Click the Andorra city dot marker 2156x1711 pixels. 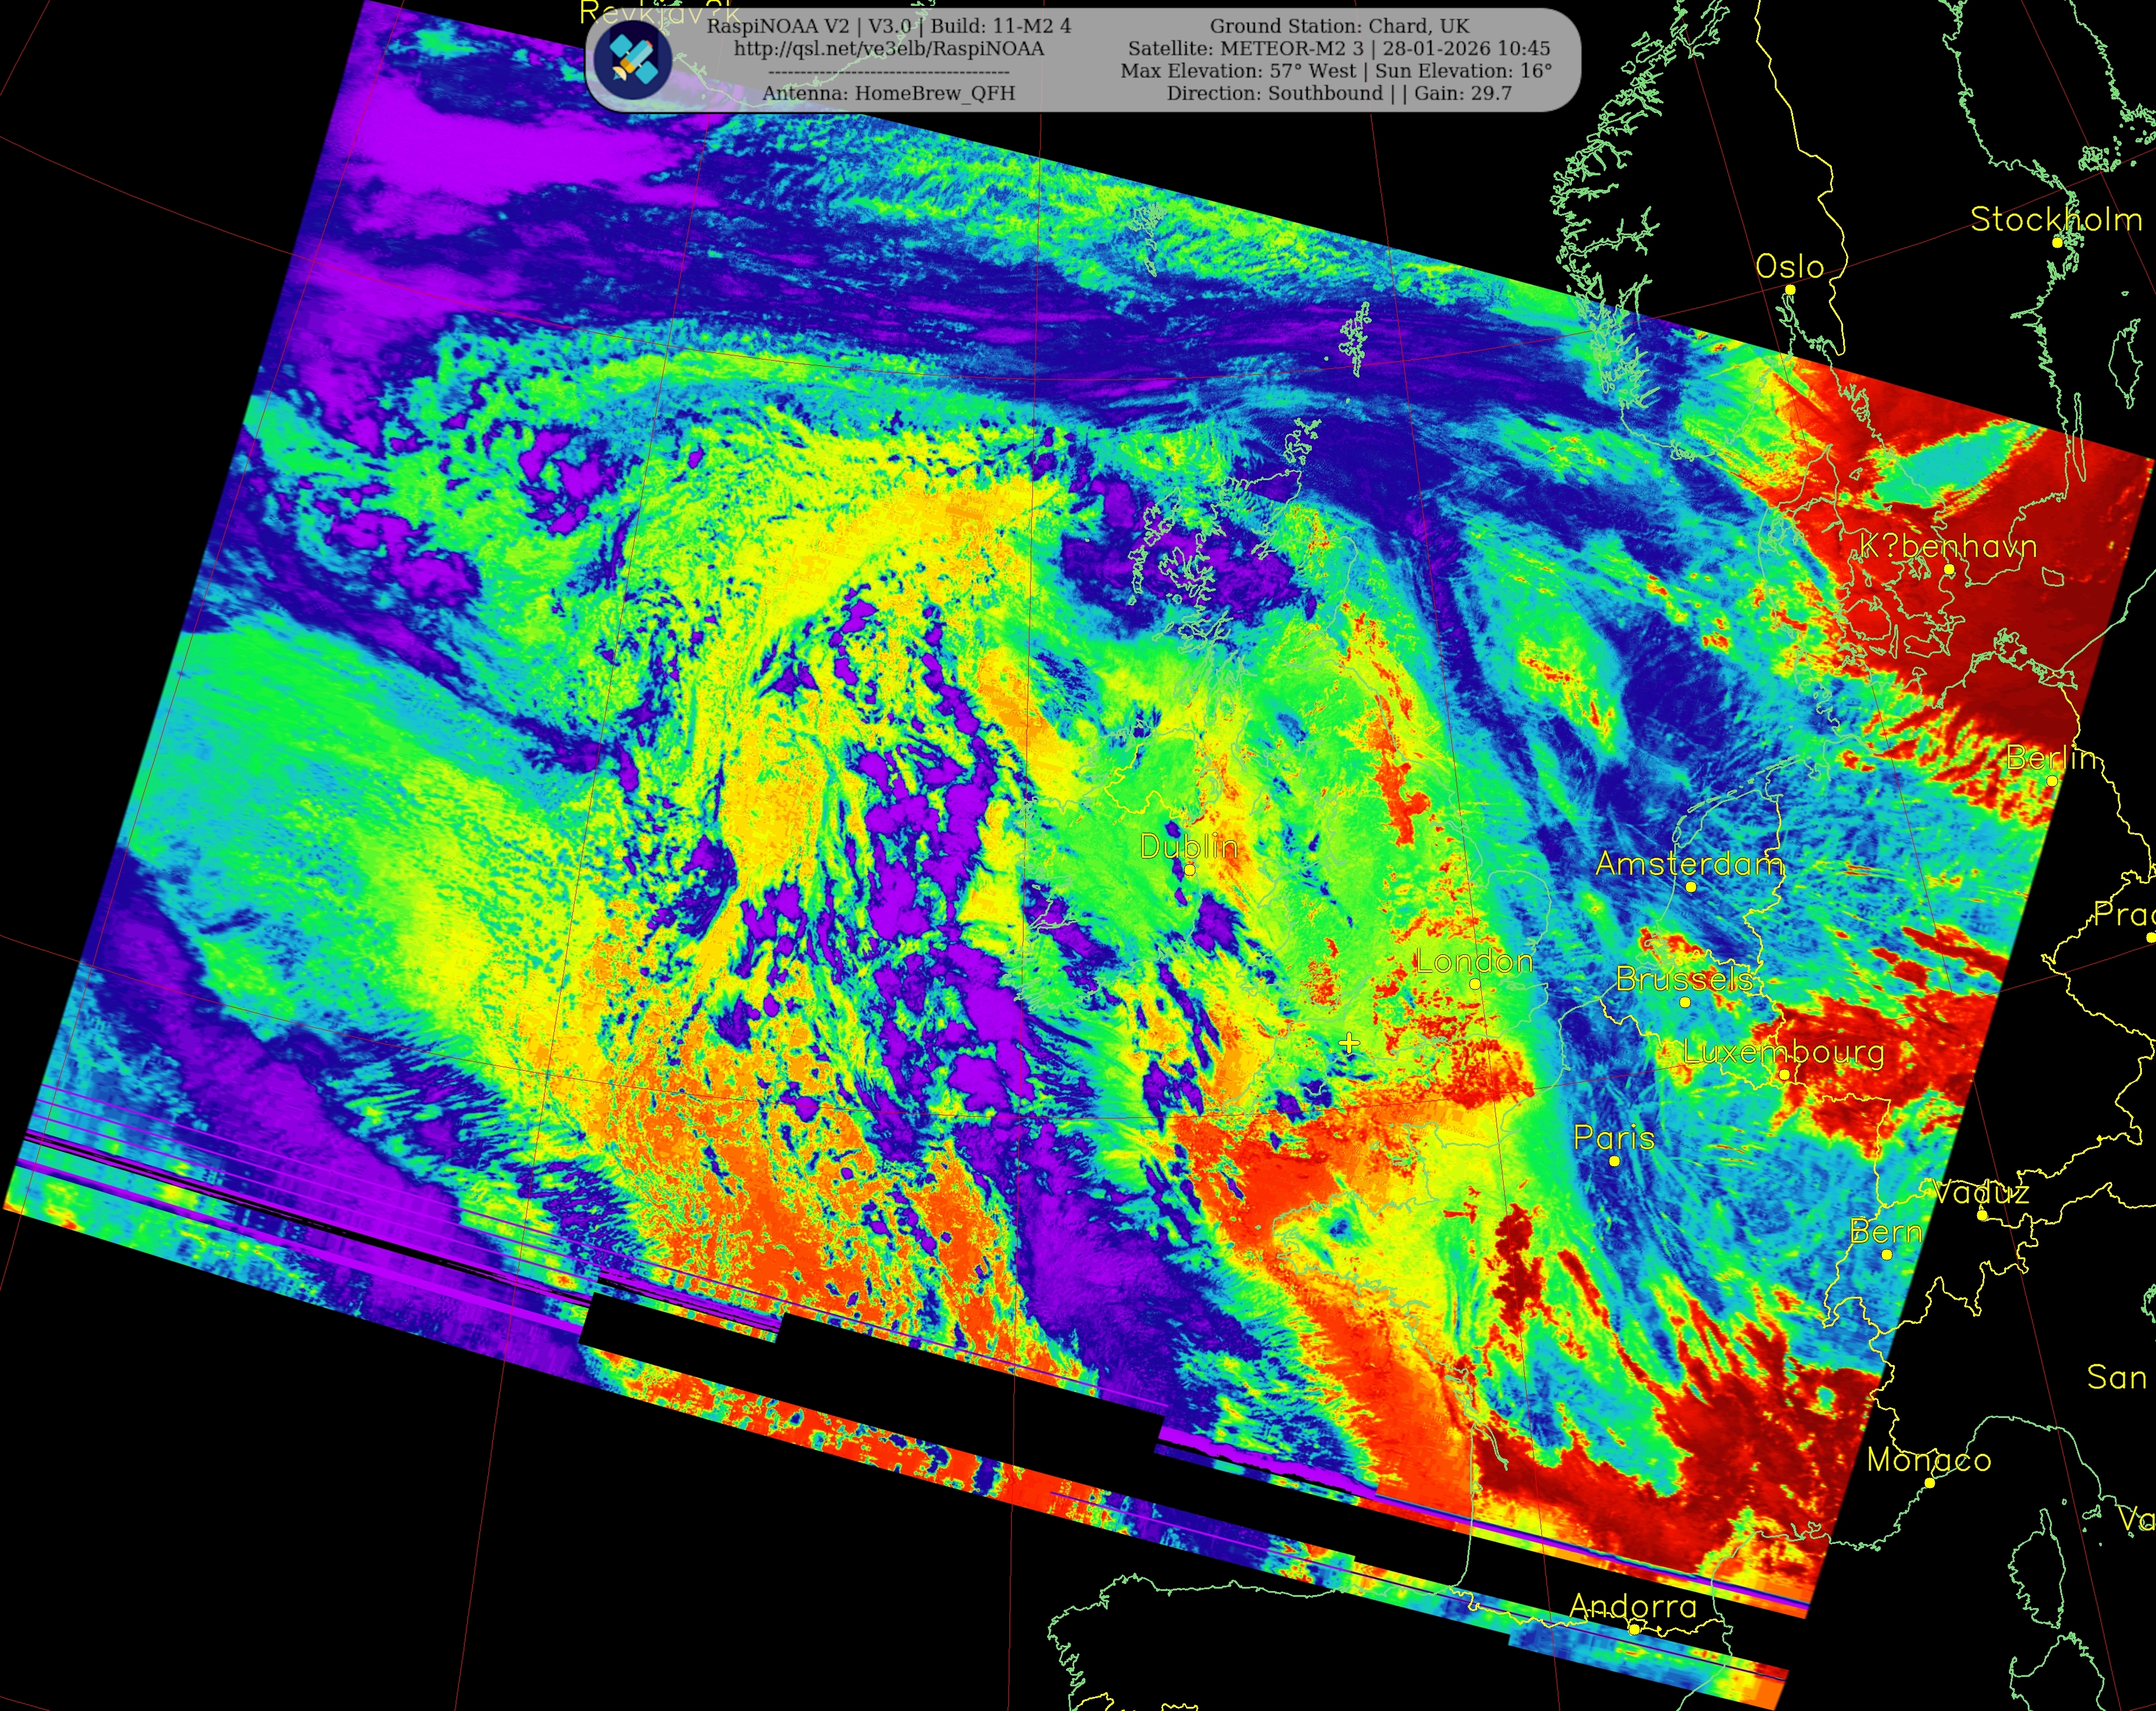coord(1634,1629)
